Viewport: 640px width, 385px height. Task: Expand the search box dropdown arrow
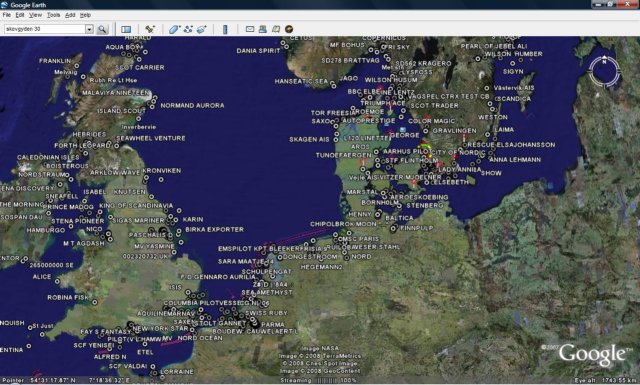click(89, 29)
